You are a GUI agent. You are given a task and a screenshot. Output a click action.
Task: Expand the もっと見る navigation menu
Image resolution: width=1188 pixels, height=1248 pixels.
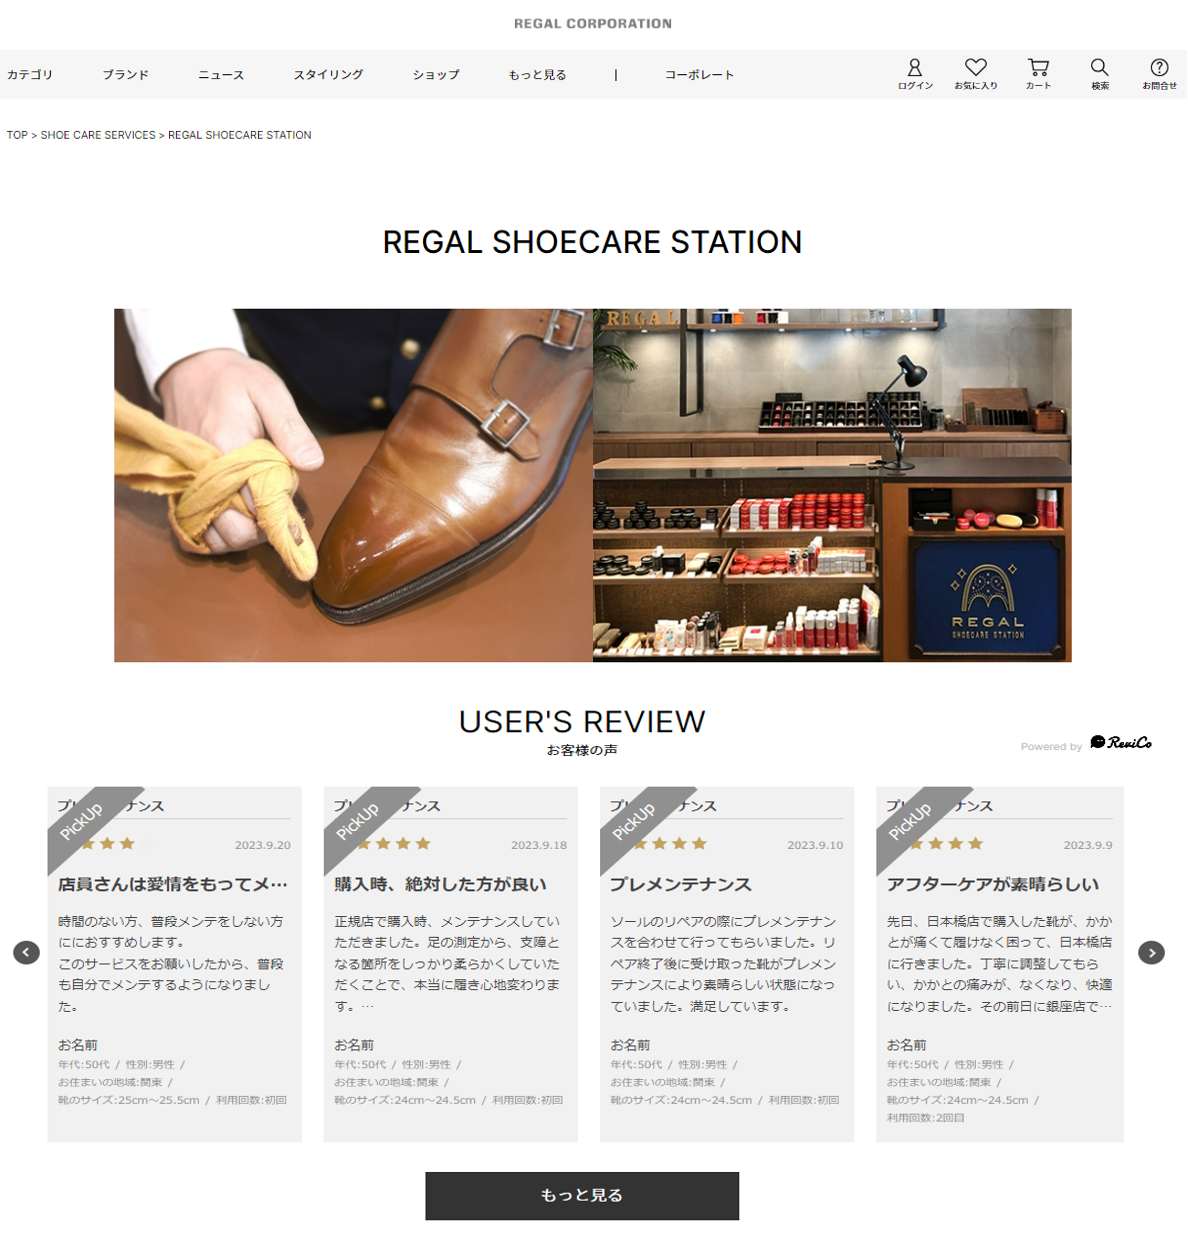coord(537,75)
